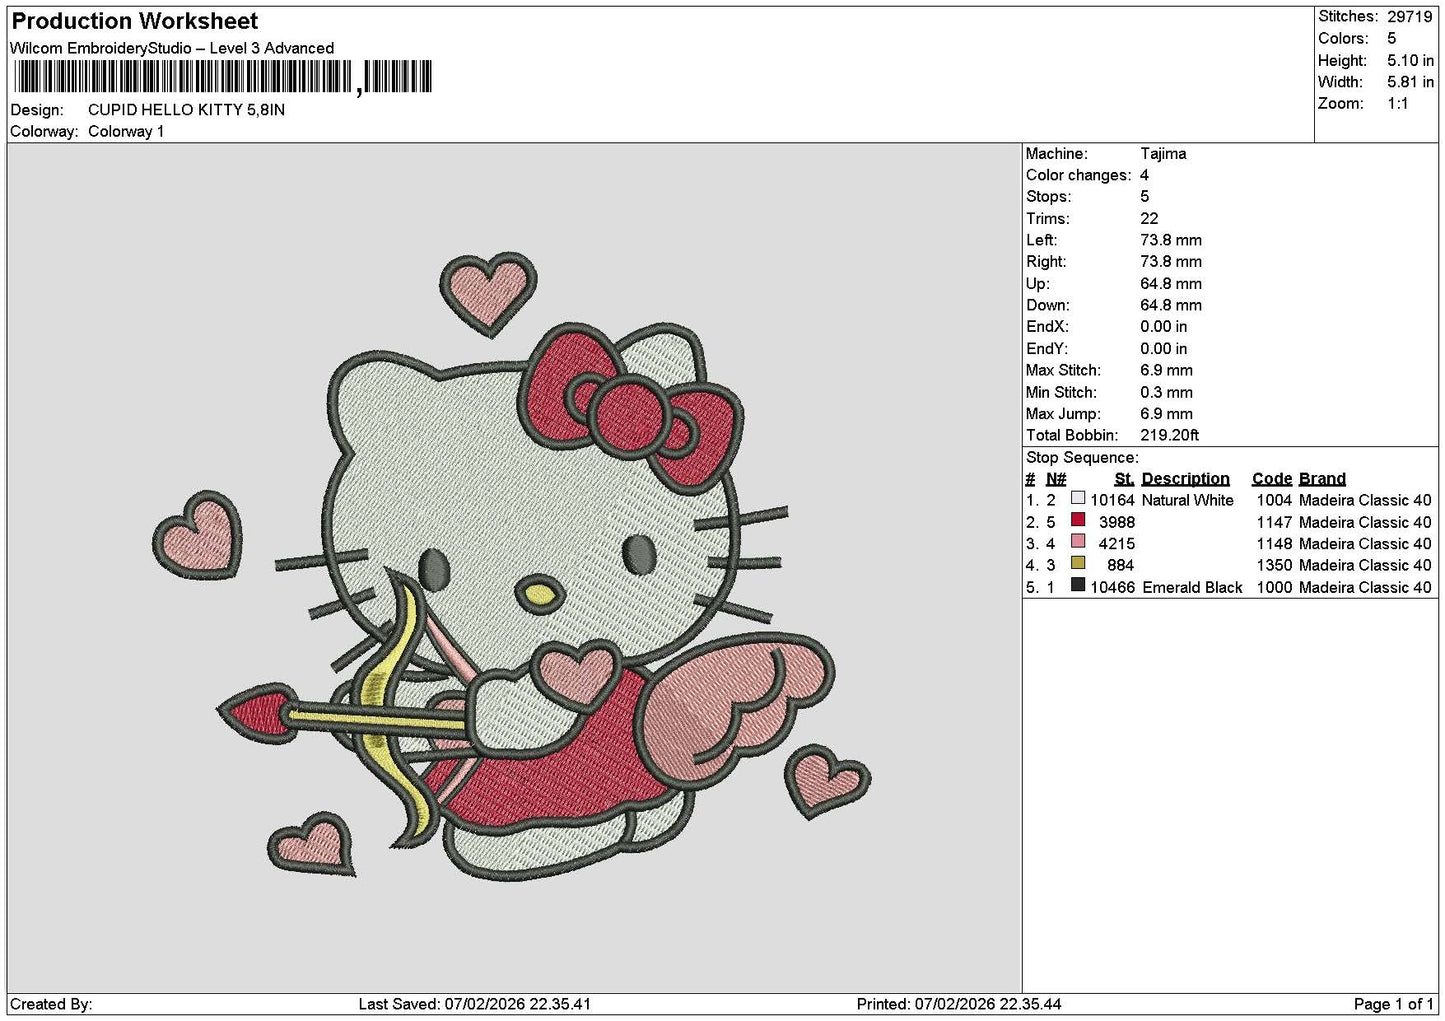This screenshot has width=1445, height=1021.
Task: Click the 'Color changes:' label
Action: pyautogui.click(x=1079, y=176)
